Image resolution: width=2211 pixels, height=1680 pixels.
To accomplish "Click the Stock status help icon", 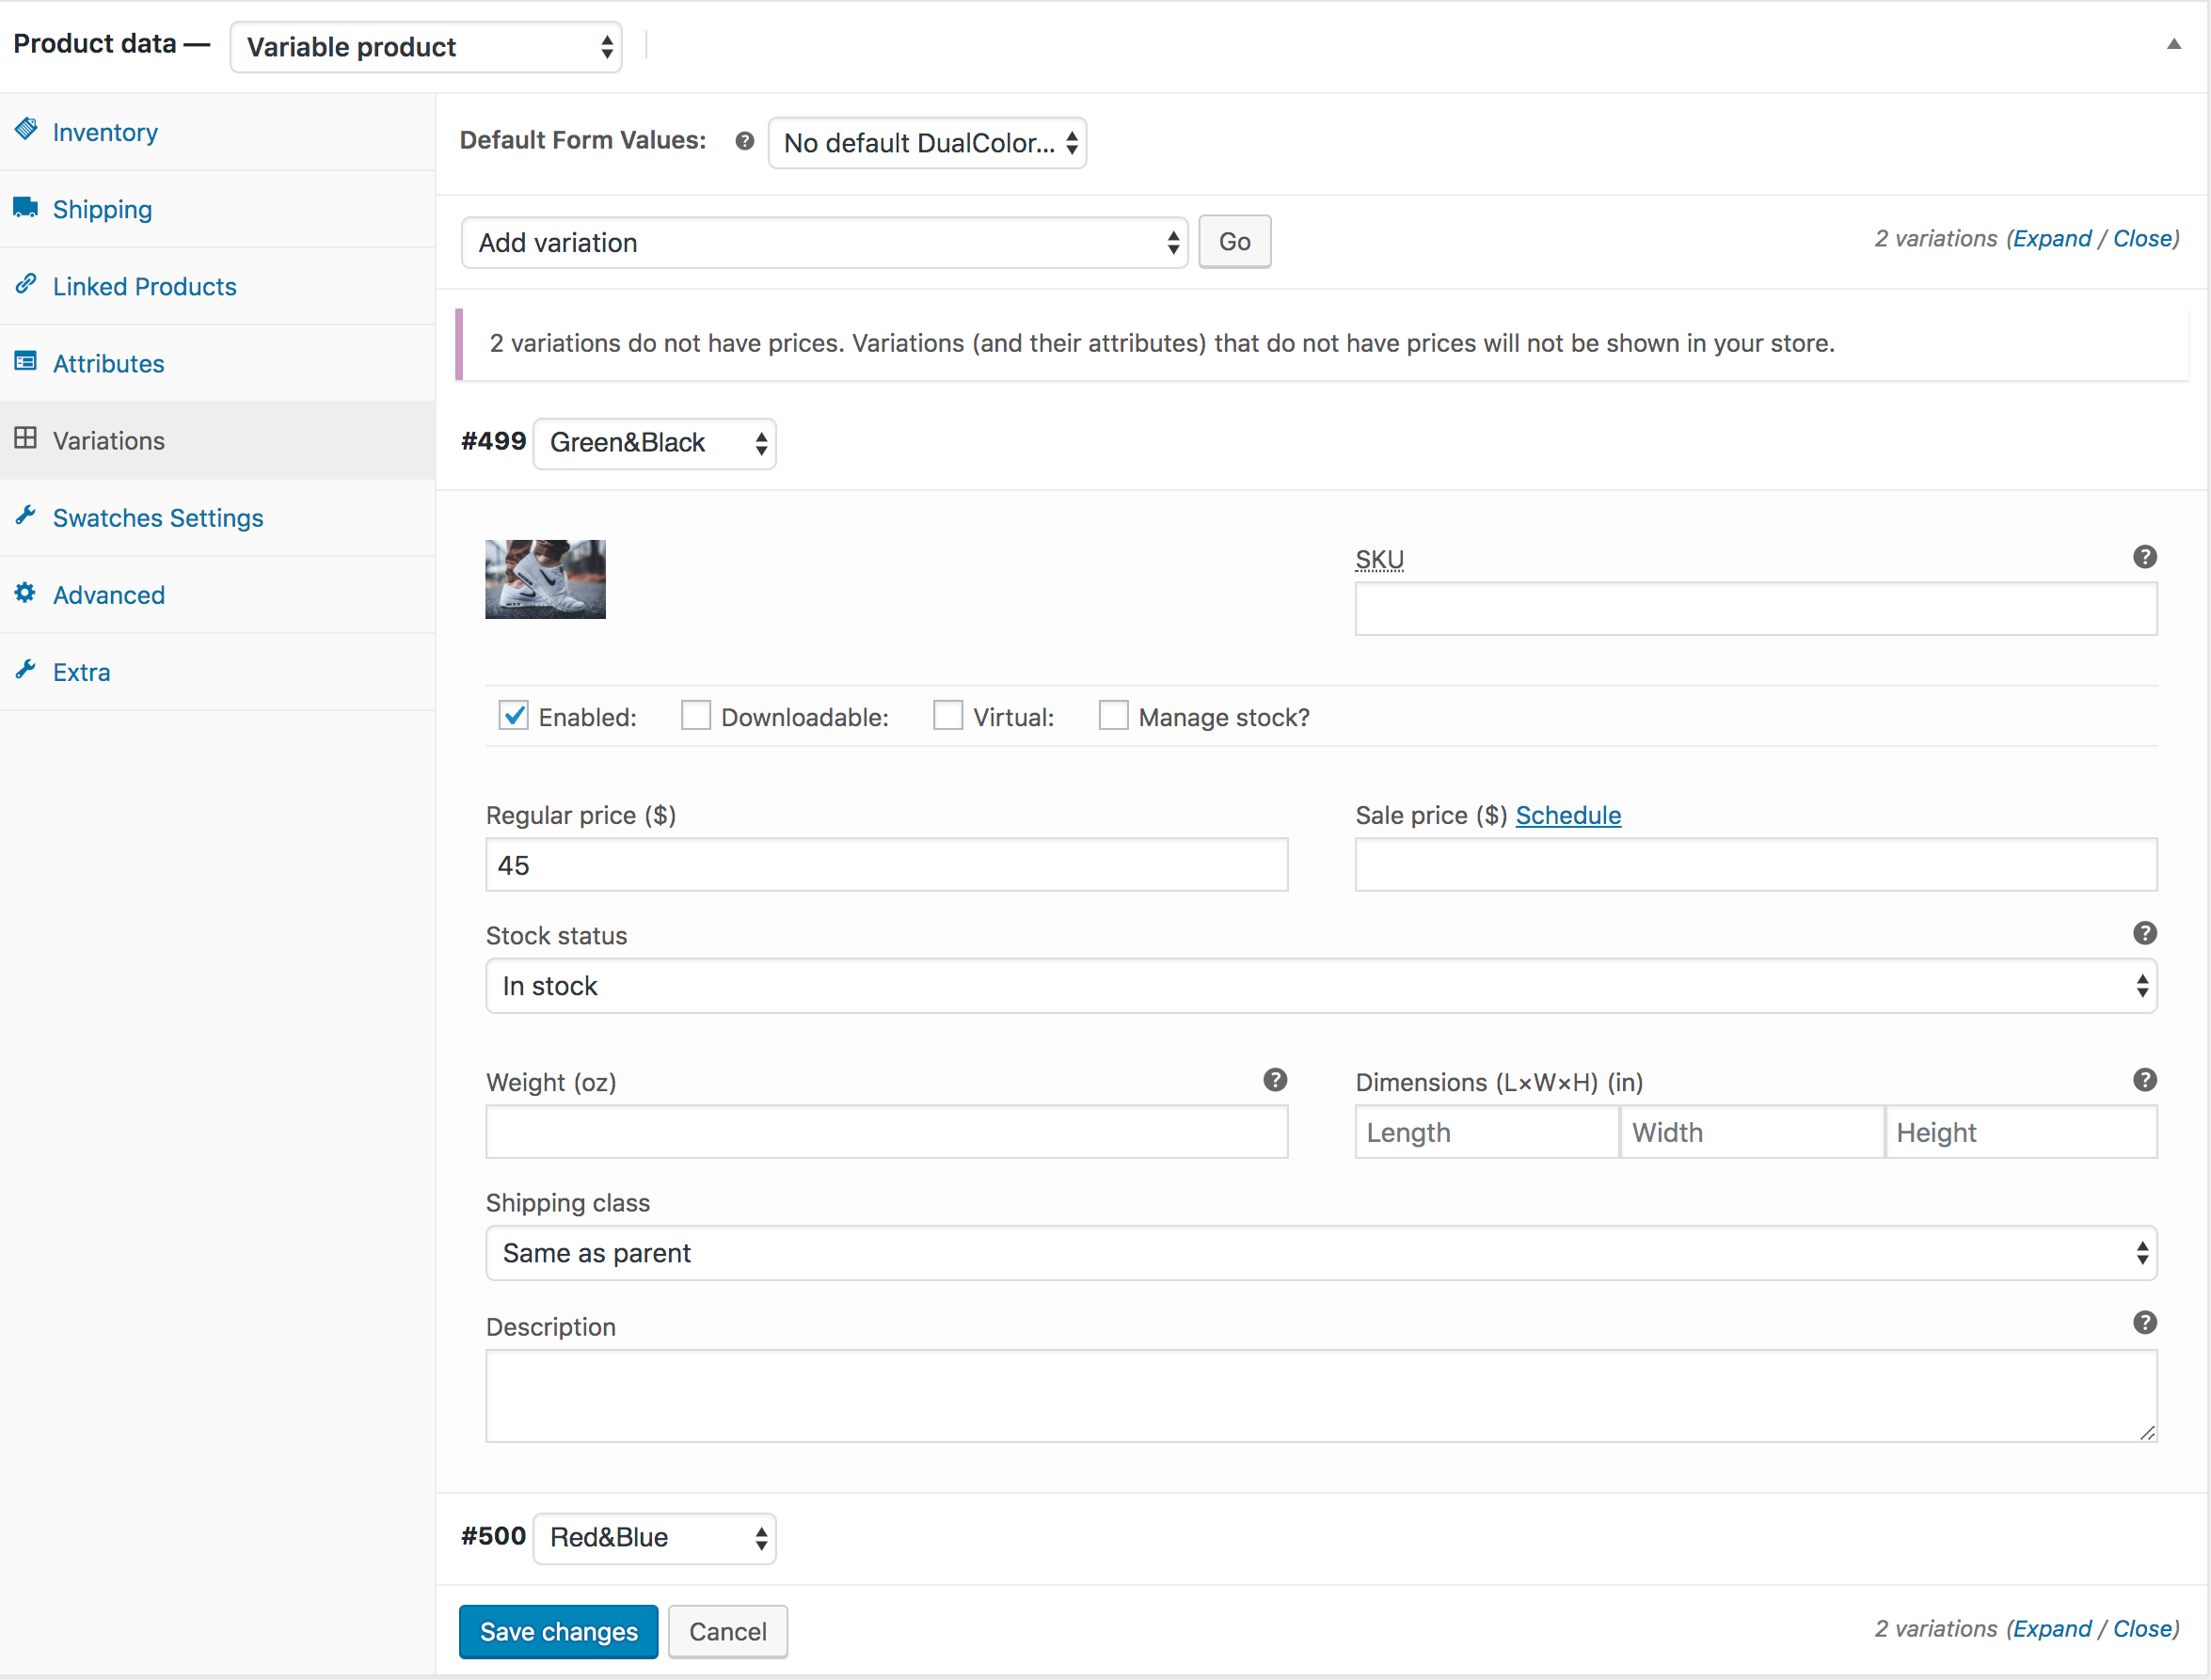I will pos(2143,933).
